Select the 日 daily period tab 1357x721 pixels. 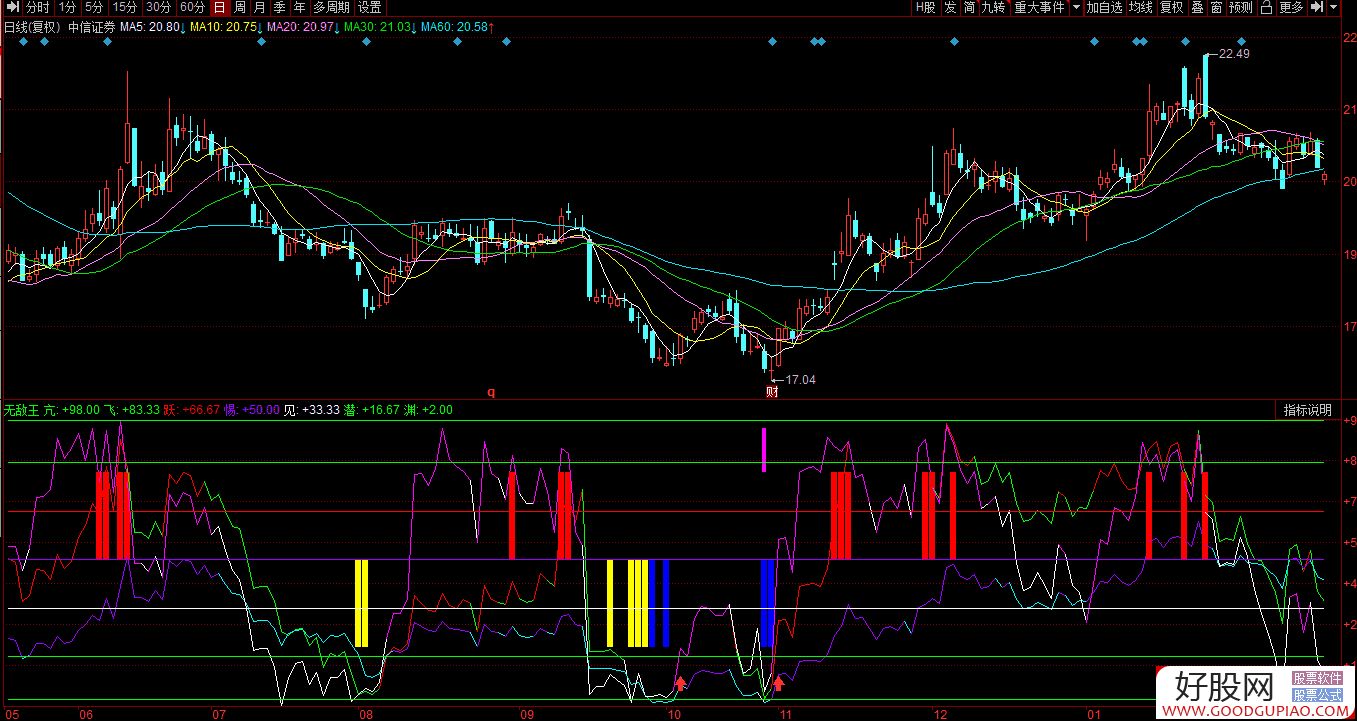pyautogui.click(x=219, y=8)
